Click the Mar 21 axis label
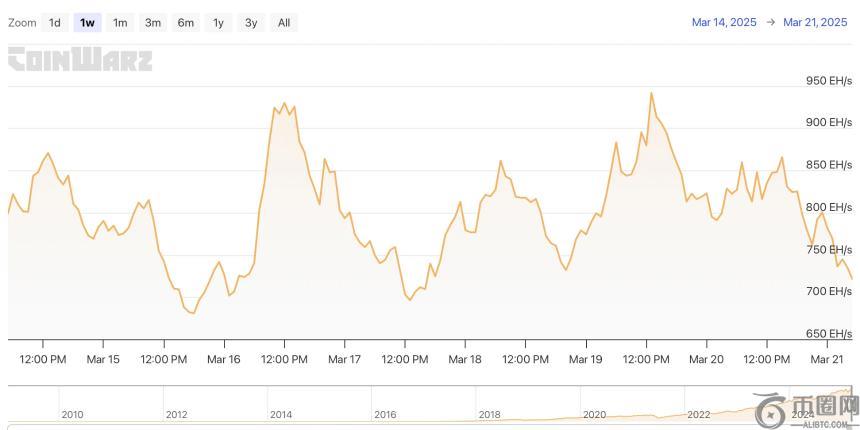Viewport: 860px width, 430px height. (827, 359)
